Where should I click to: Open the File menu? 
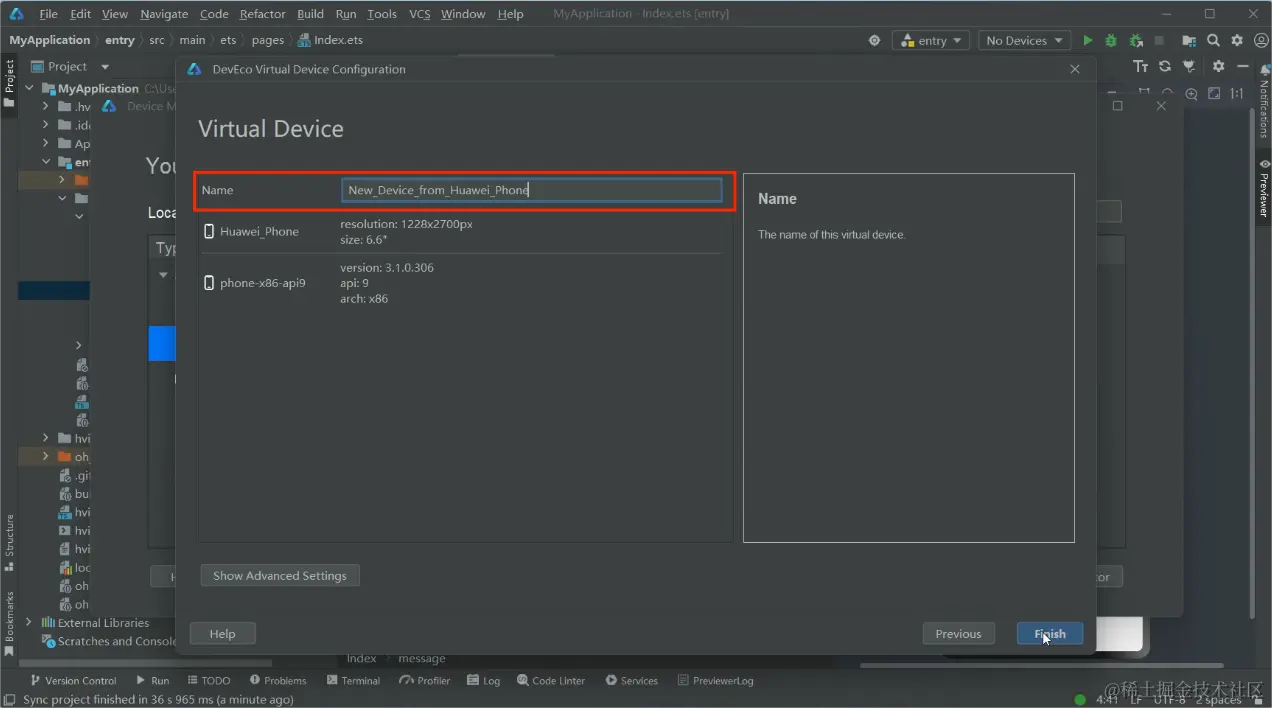point(48,14)
